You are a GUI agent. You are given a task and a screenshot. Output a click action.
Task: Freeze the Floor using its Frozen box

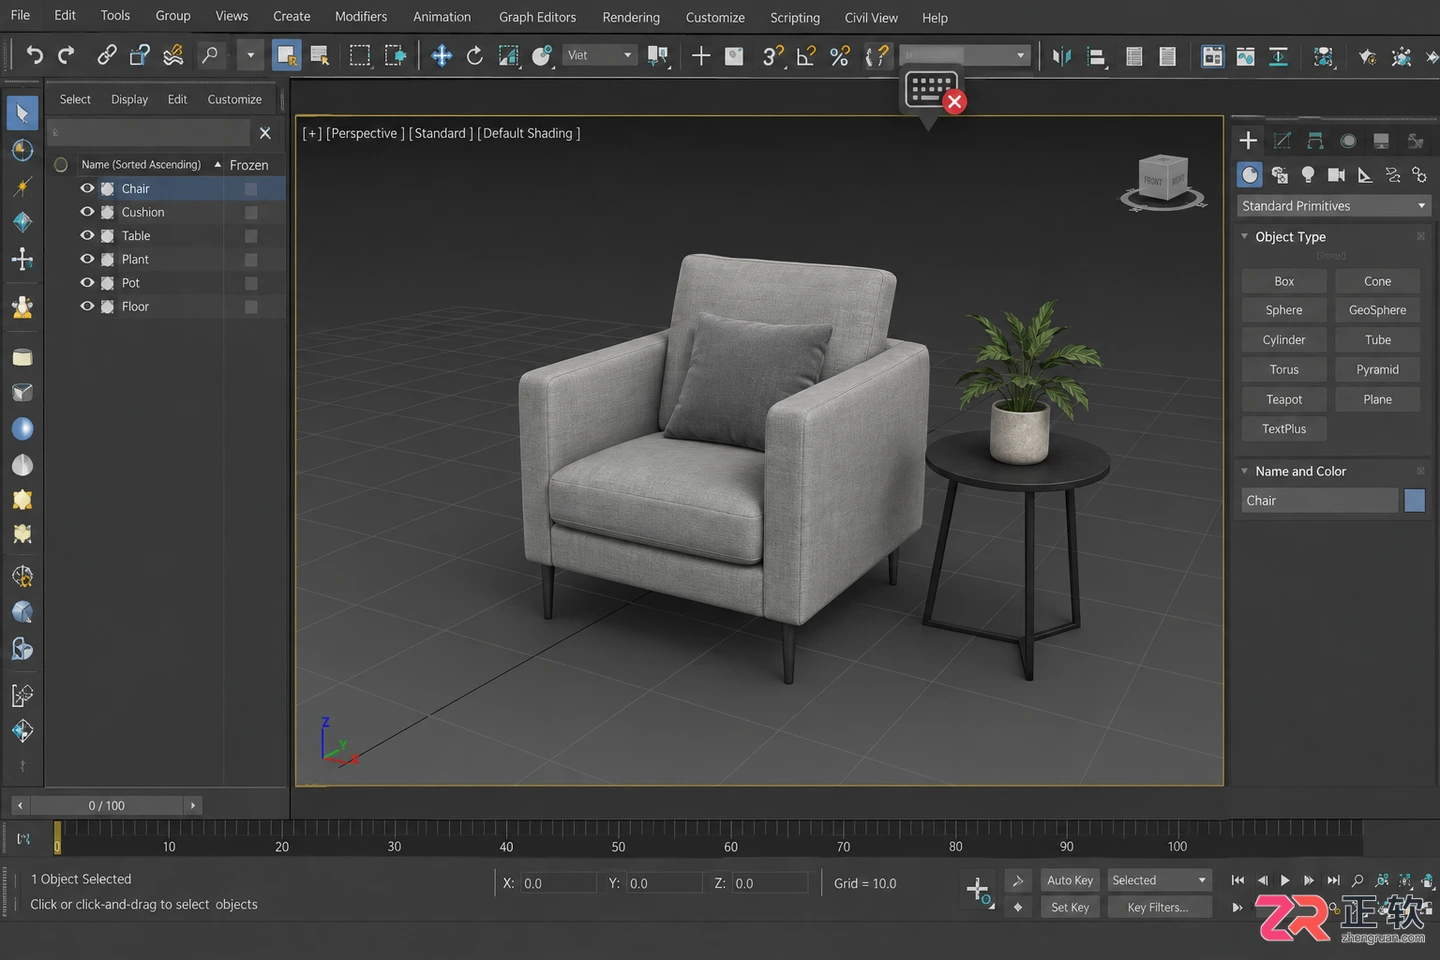(251, 307)
